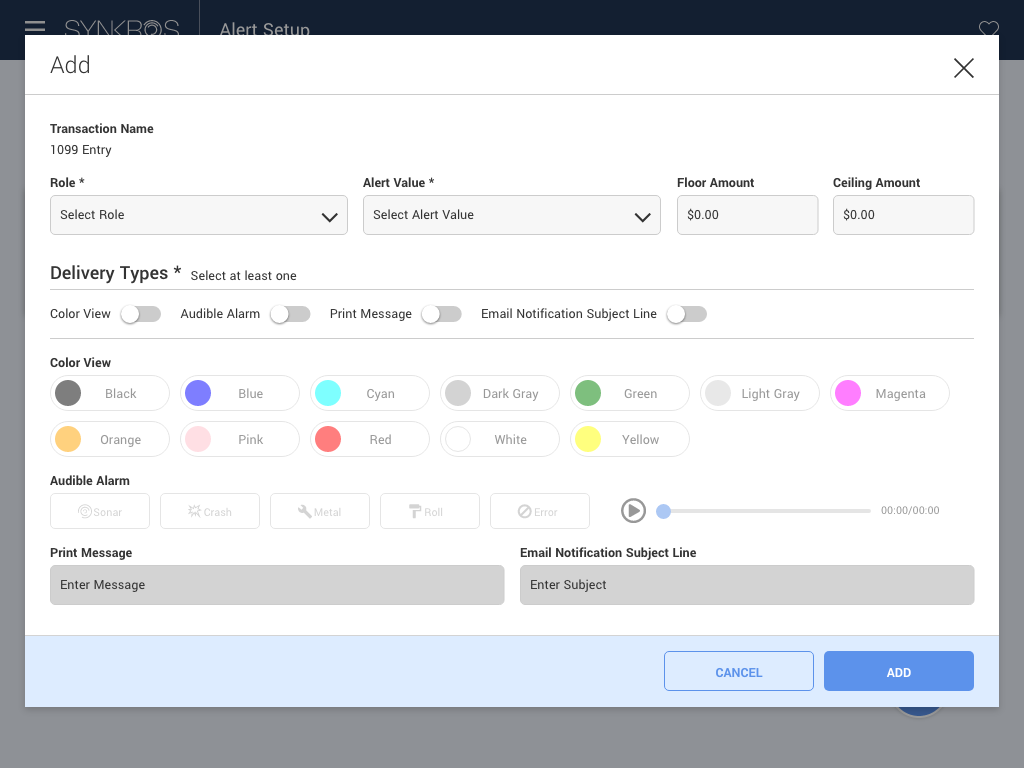The width and height of the screenshot is (1024, 768).
Task: Open the hamburger navigation menu
Action: click(35, 27)
